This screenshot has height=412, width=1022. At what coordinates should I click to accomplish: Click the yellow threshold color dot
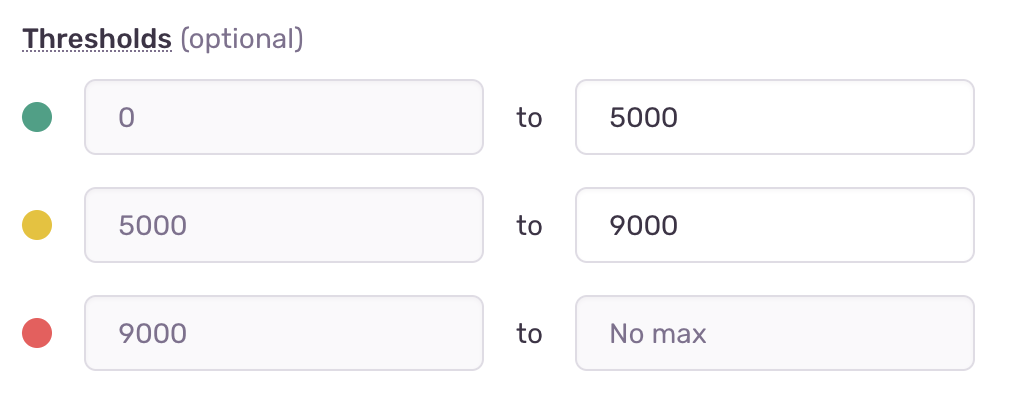(x=37, y=226)
